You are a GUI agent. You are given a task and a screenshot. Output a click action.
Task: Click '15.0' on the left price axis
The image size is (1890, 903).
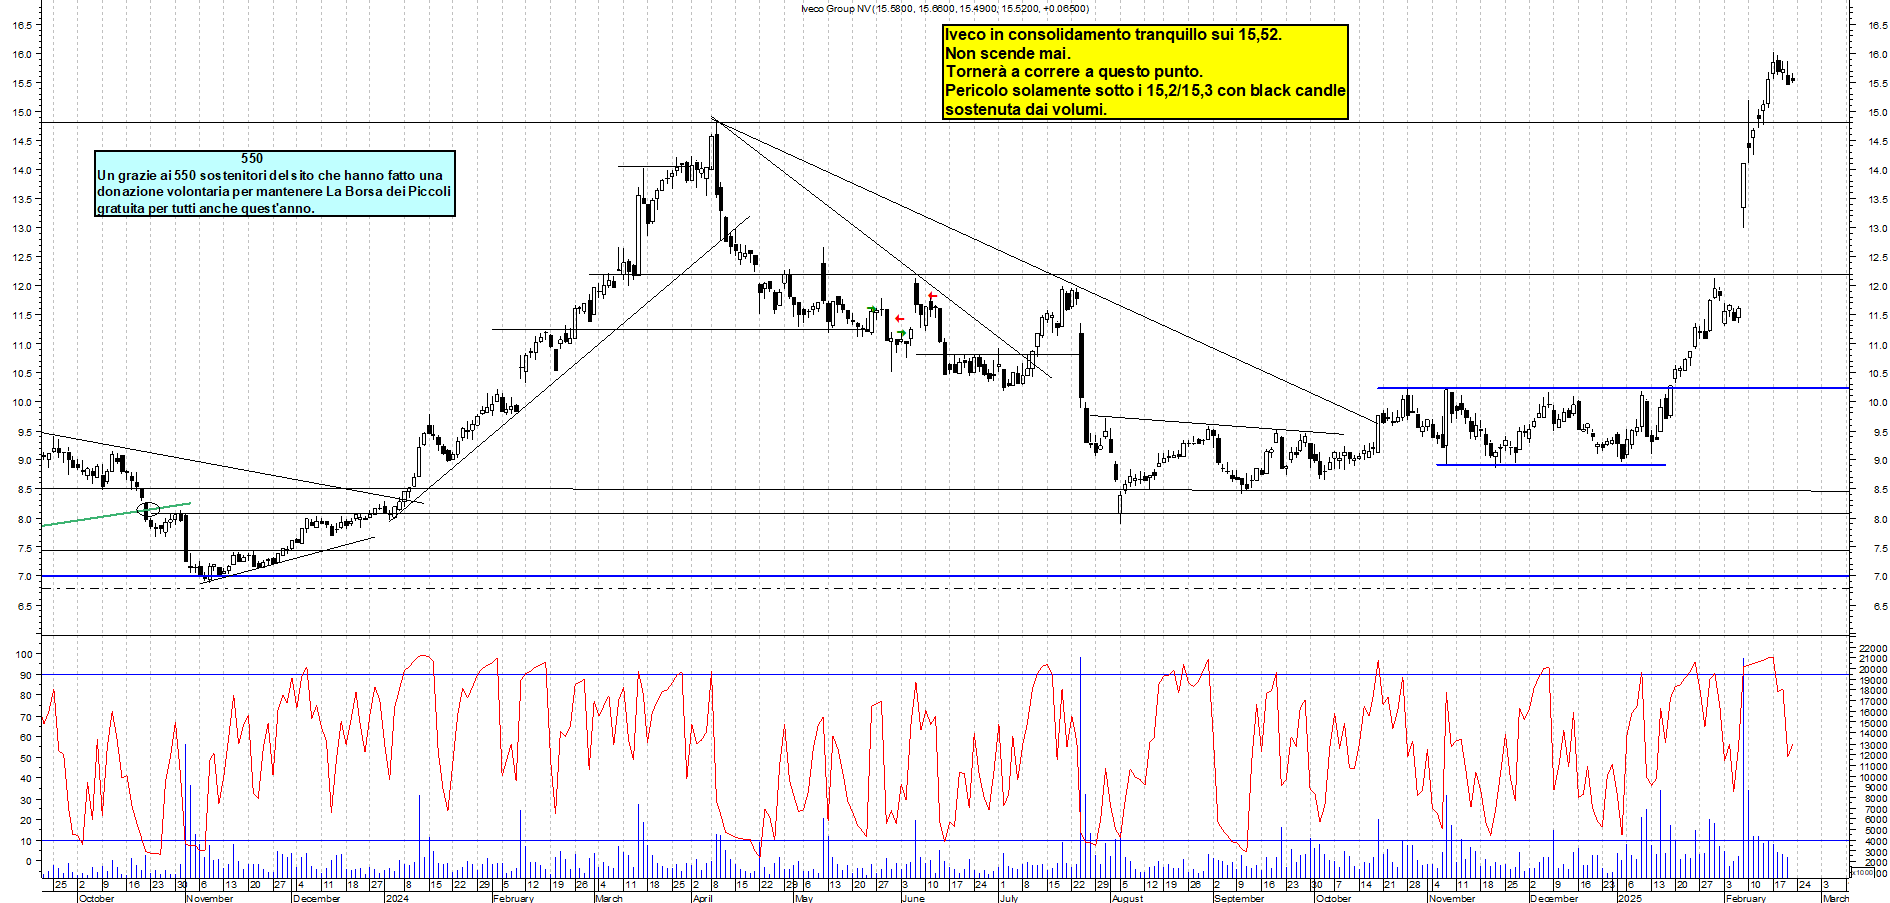(x=21, y=112)
